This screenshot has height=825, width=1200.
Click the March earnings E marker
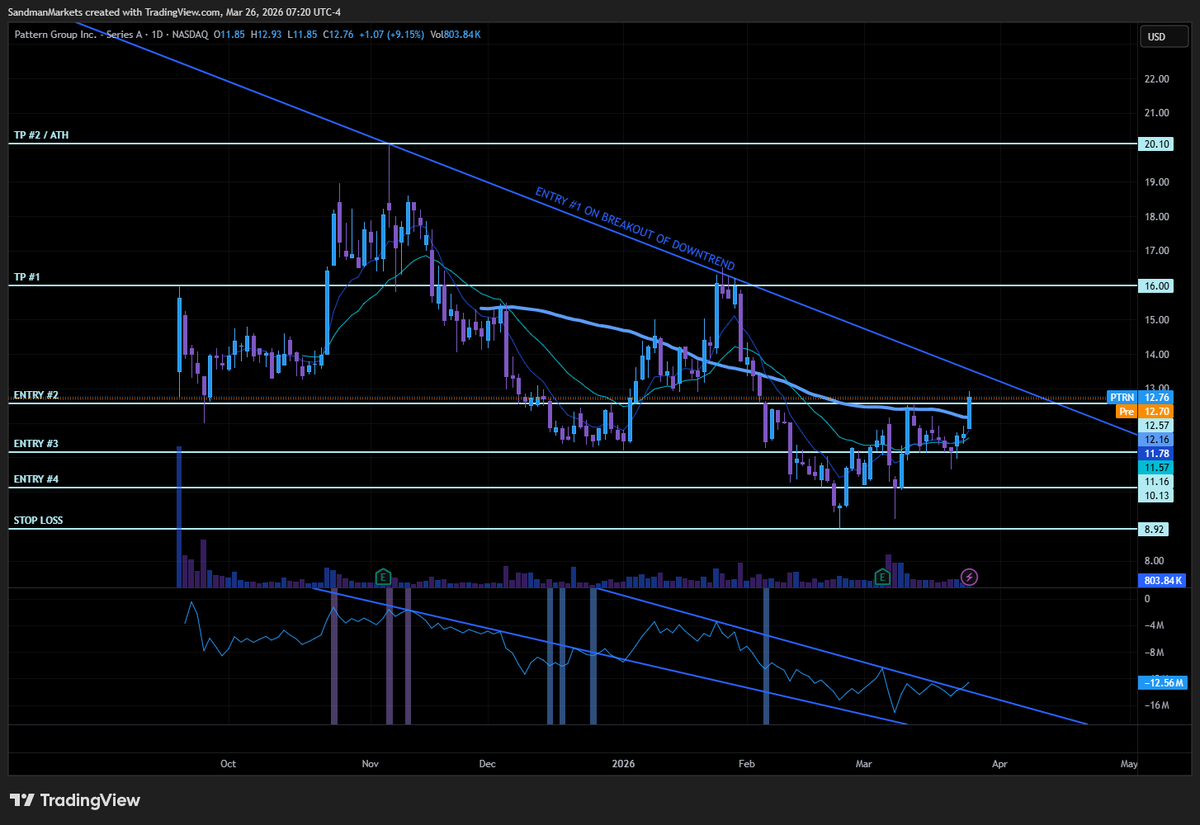(883, 576)
